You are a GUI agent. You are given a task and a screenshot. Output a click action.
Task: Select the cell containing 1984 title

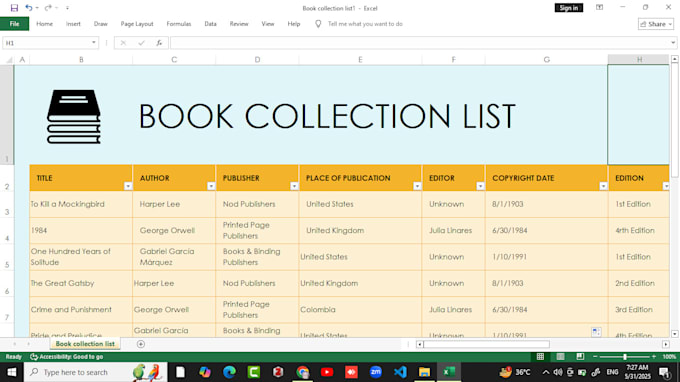tap(81, 231)
